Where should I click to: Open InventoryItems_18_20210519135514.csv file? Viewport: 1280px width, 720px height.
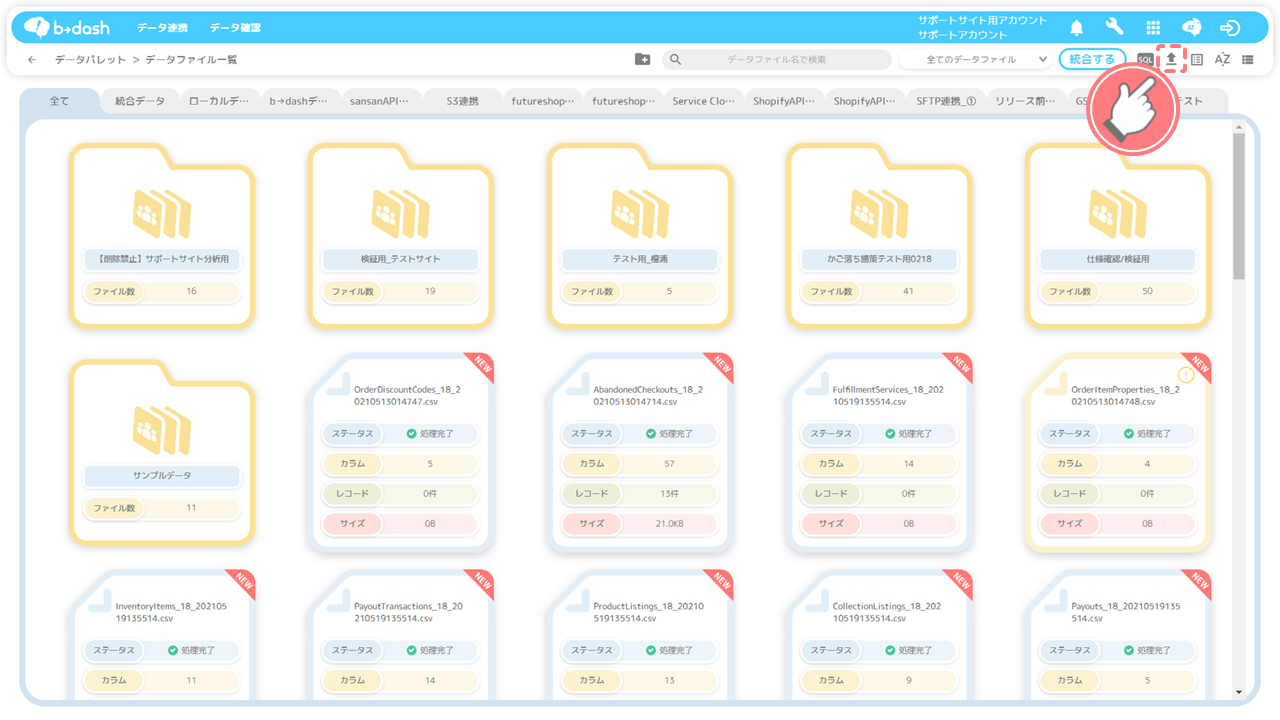pos(171,612)
